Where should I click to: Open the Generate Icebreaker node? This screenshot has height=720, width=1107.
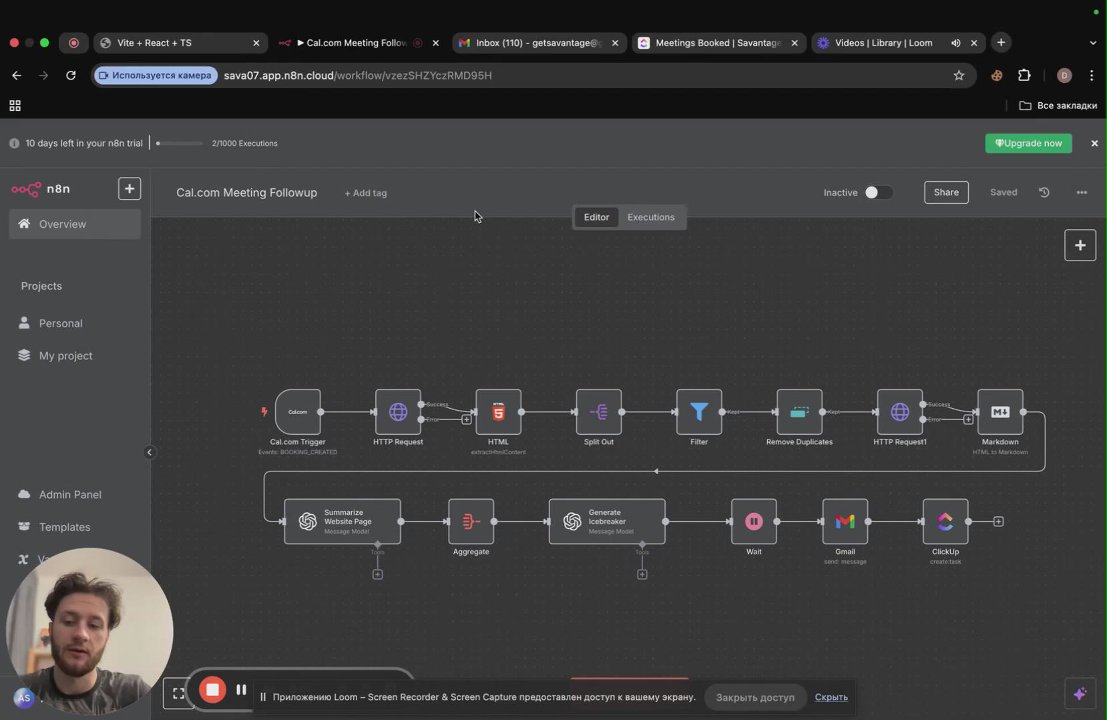[607, 522]
